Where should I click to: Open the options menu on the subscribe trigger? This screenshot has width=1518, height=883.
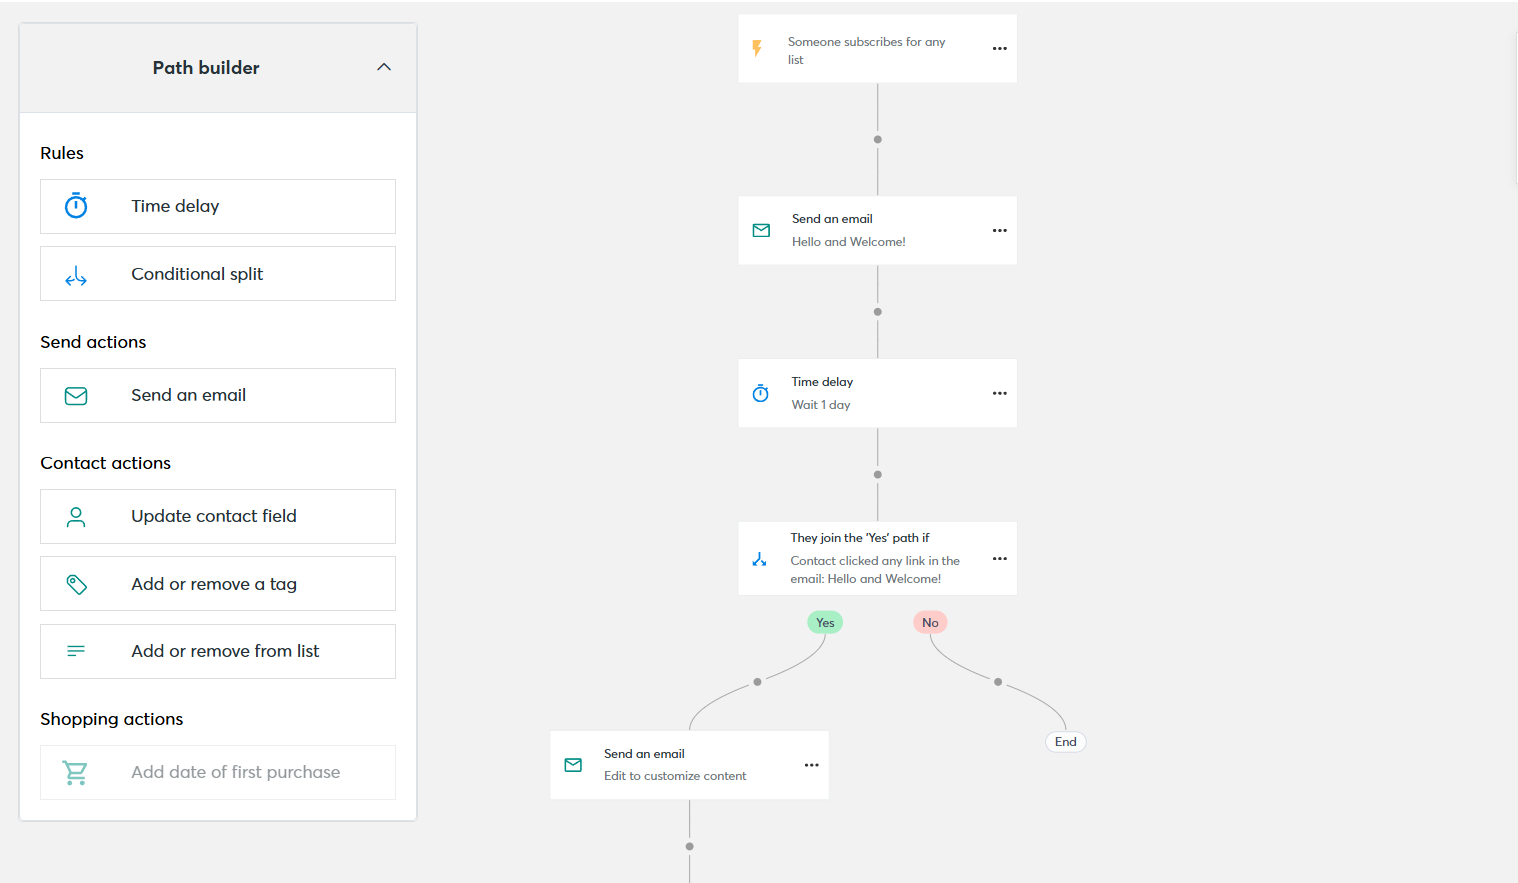click(999, 48)
